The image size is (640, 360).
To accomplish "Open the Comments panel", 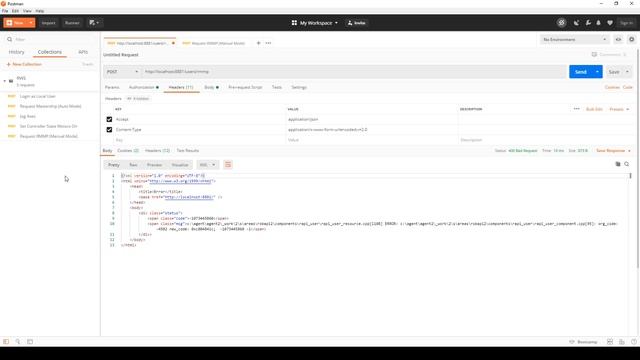I will coord(609,55).
